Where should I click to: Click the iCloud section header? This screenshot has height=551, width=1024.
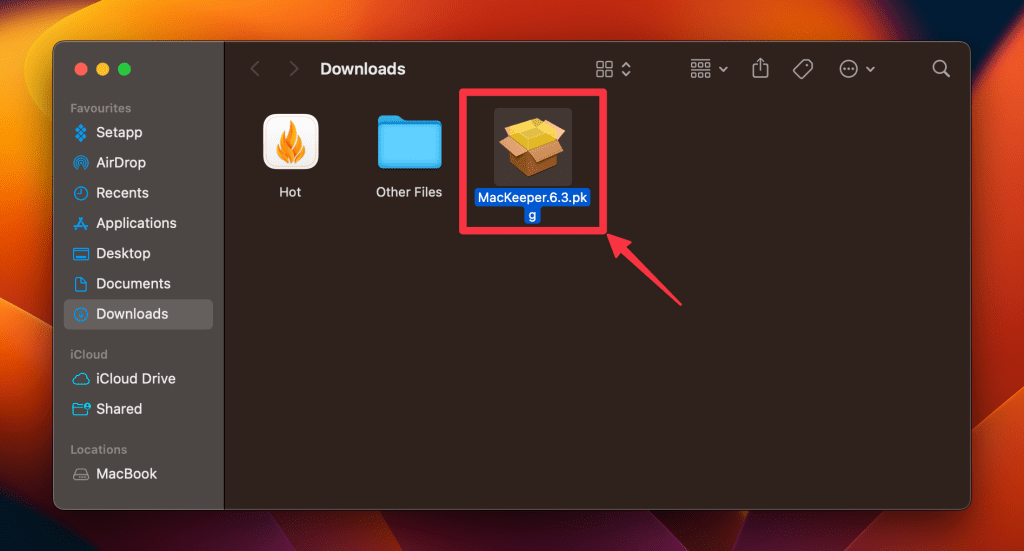(x=89, y=354)
